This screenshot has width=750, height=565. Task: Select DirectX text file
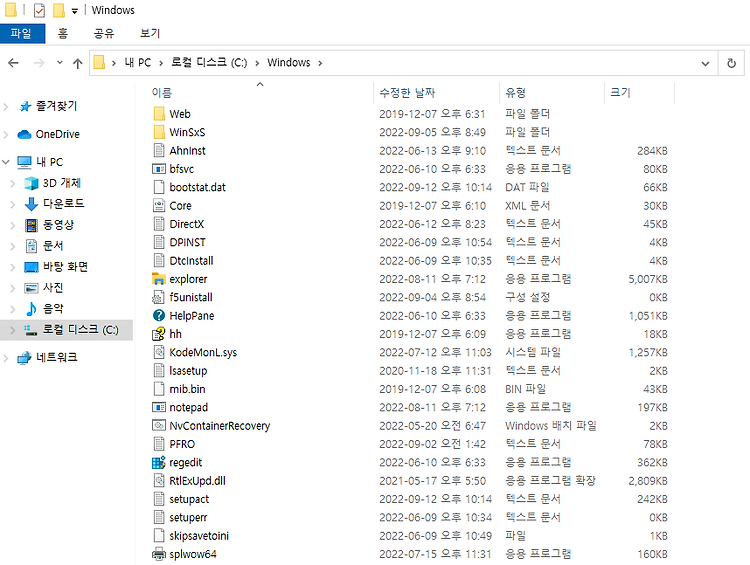(187, 224)
